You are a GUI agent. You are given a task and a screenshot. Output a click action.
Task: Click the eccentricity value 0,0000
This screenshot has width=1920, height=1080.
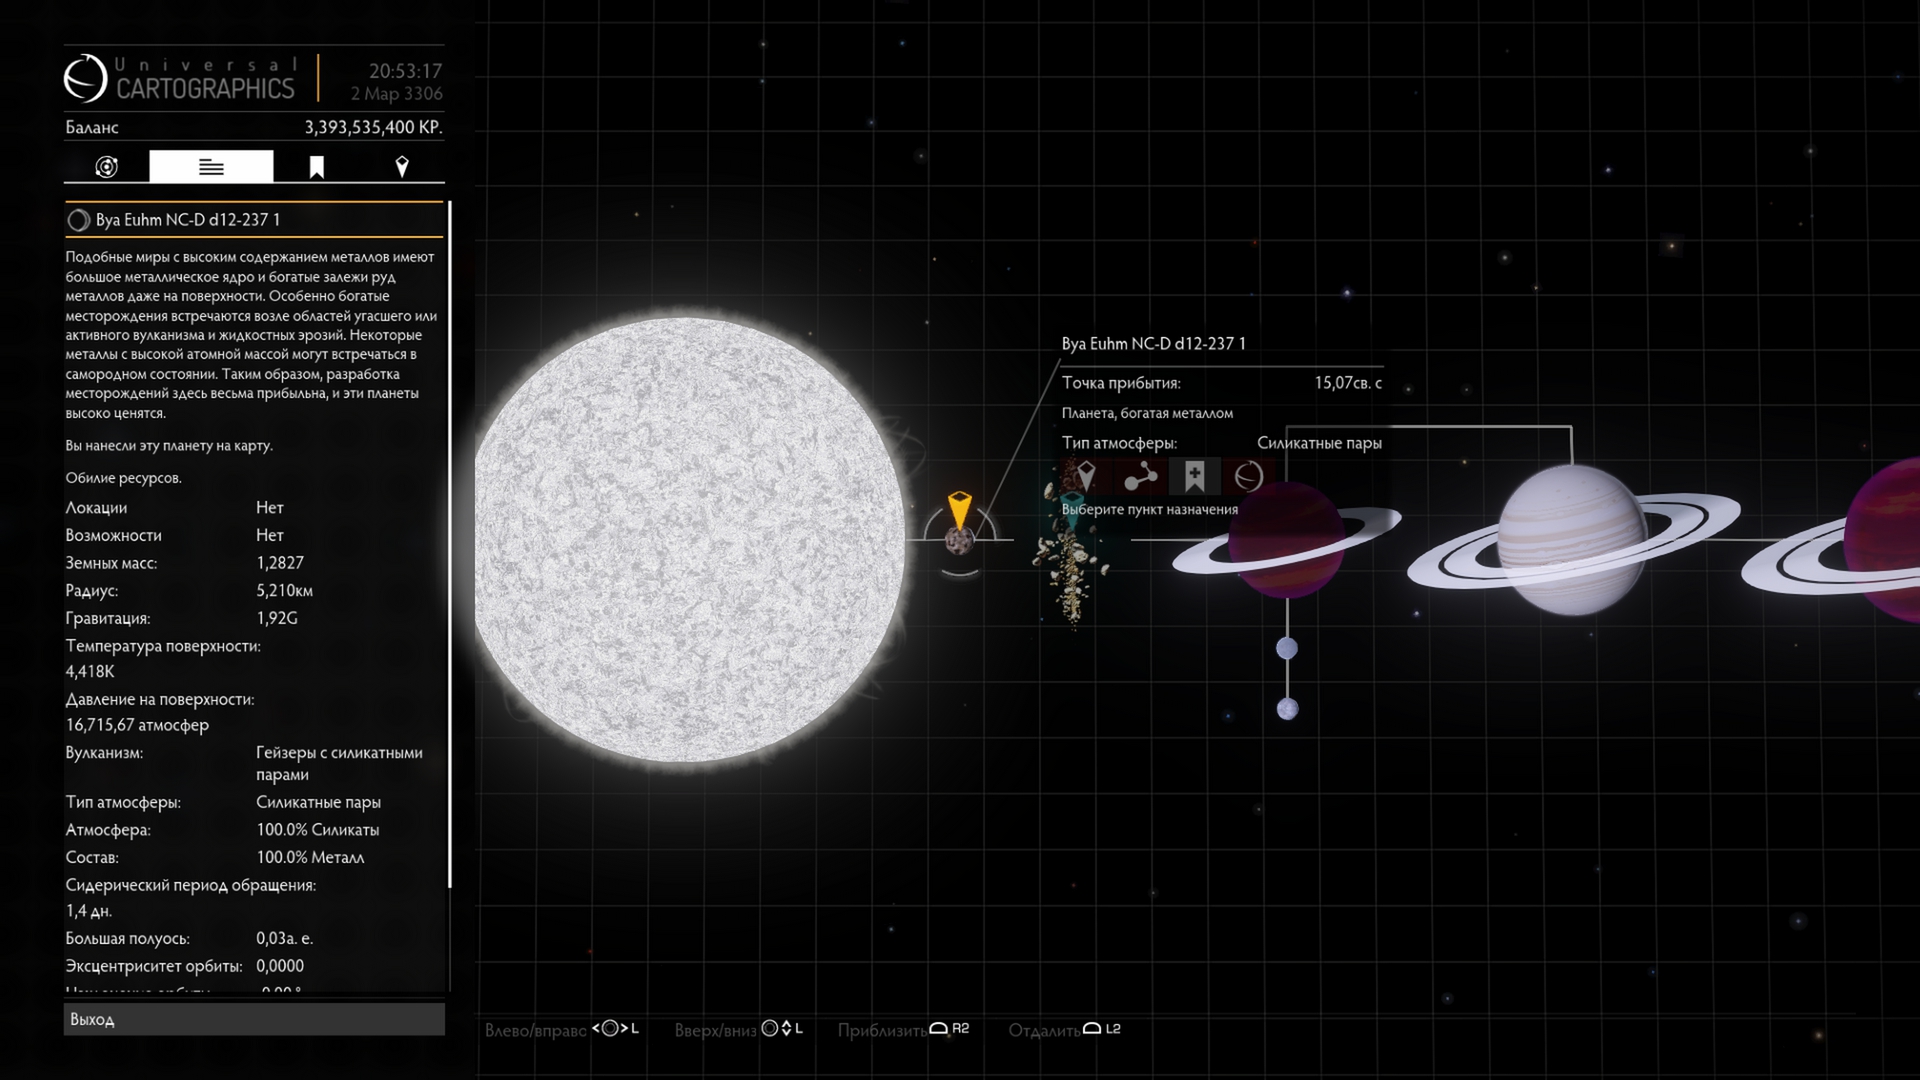(280, 967)
